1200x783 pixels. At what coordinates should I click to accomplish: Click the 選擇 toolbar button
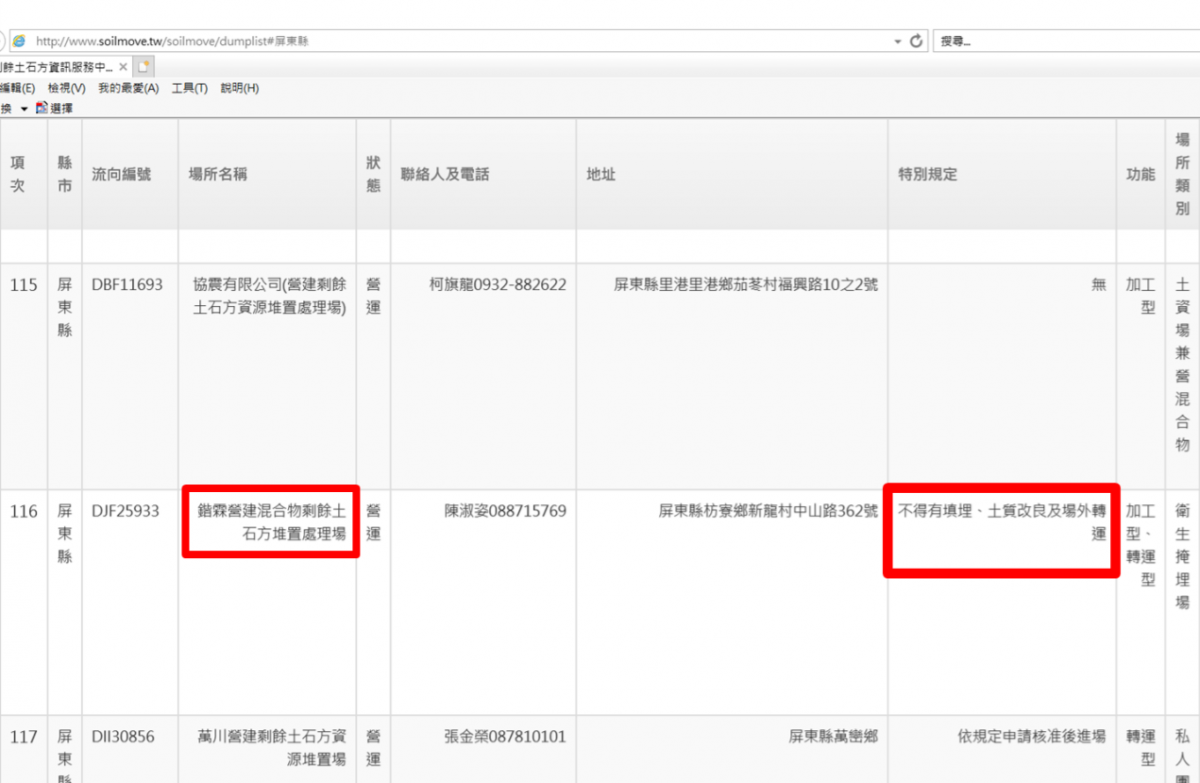54,108
